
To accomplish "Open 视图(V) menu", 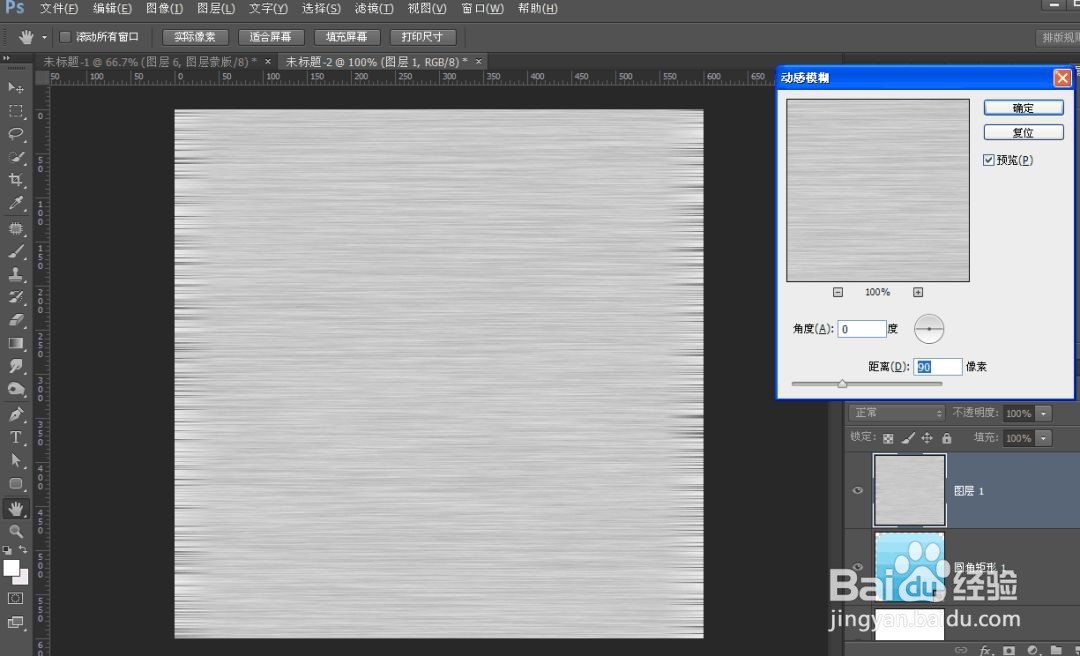I will [x=427, y=8].
